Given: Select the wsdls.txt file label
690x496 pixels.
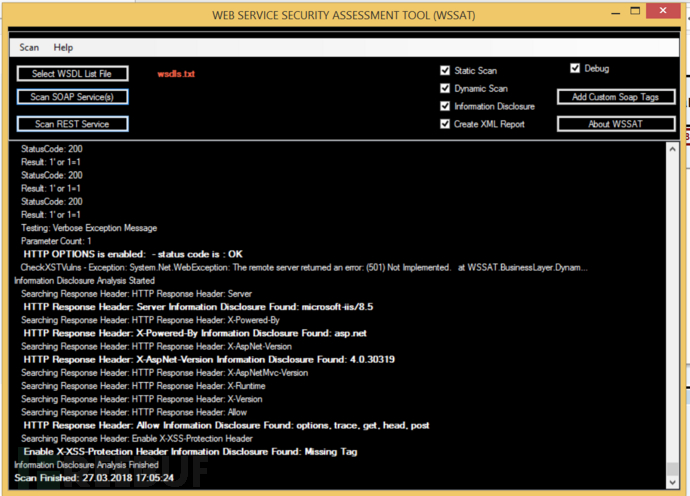Looking at the screenshot, I should (x=176, y=74).
